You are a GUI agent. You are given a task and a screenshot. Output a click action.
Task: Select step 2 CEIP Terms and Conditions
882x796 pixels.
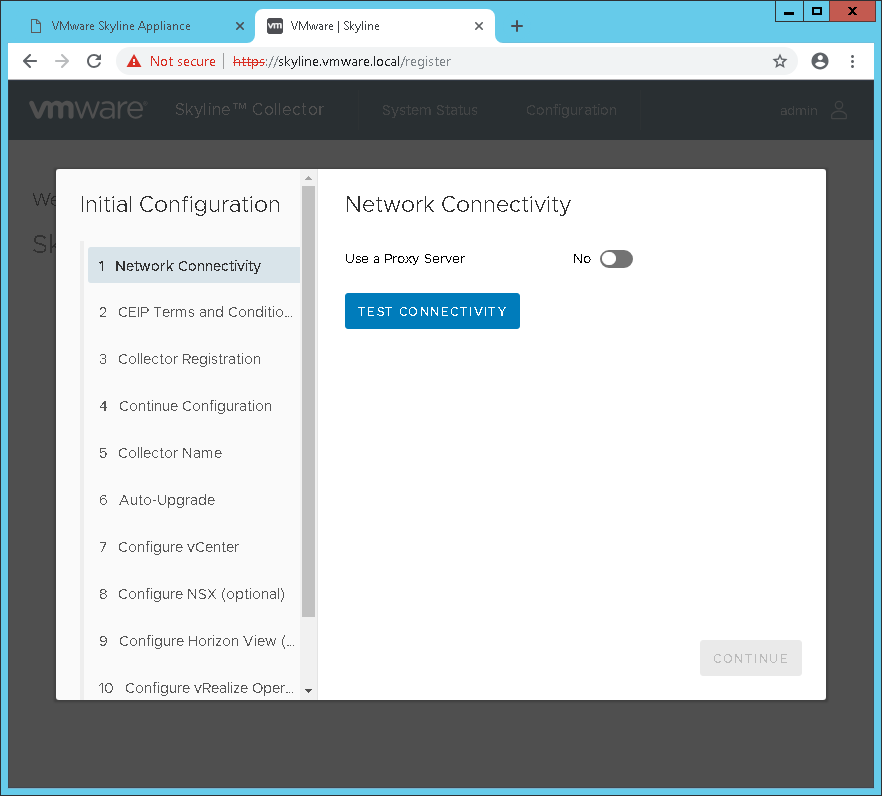pos(194,312)
